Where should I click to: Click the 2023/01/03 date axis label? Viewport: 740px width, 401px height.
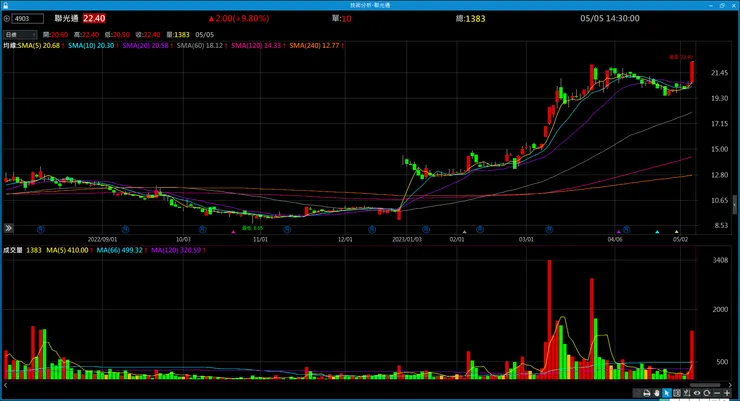407,240
